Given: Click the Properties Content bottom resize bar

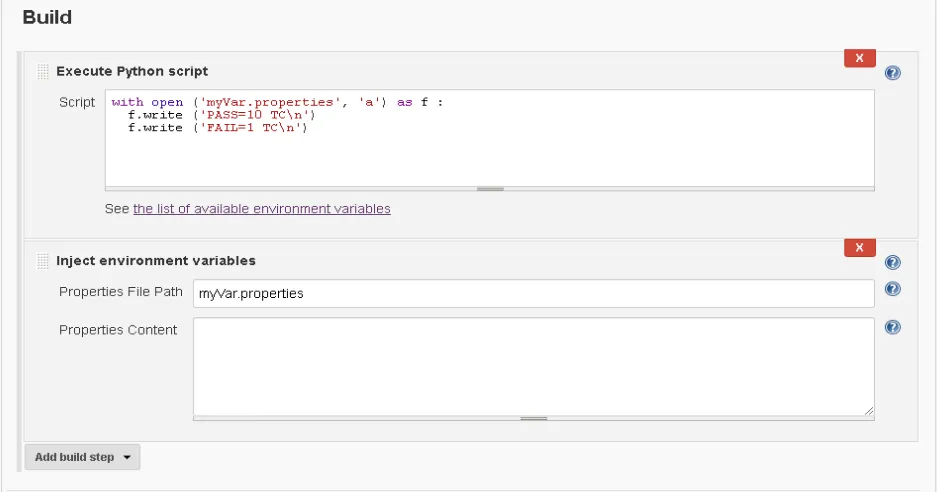Looking at the screenshot, I should [533, 418].
